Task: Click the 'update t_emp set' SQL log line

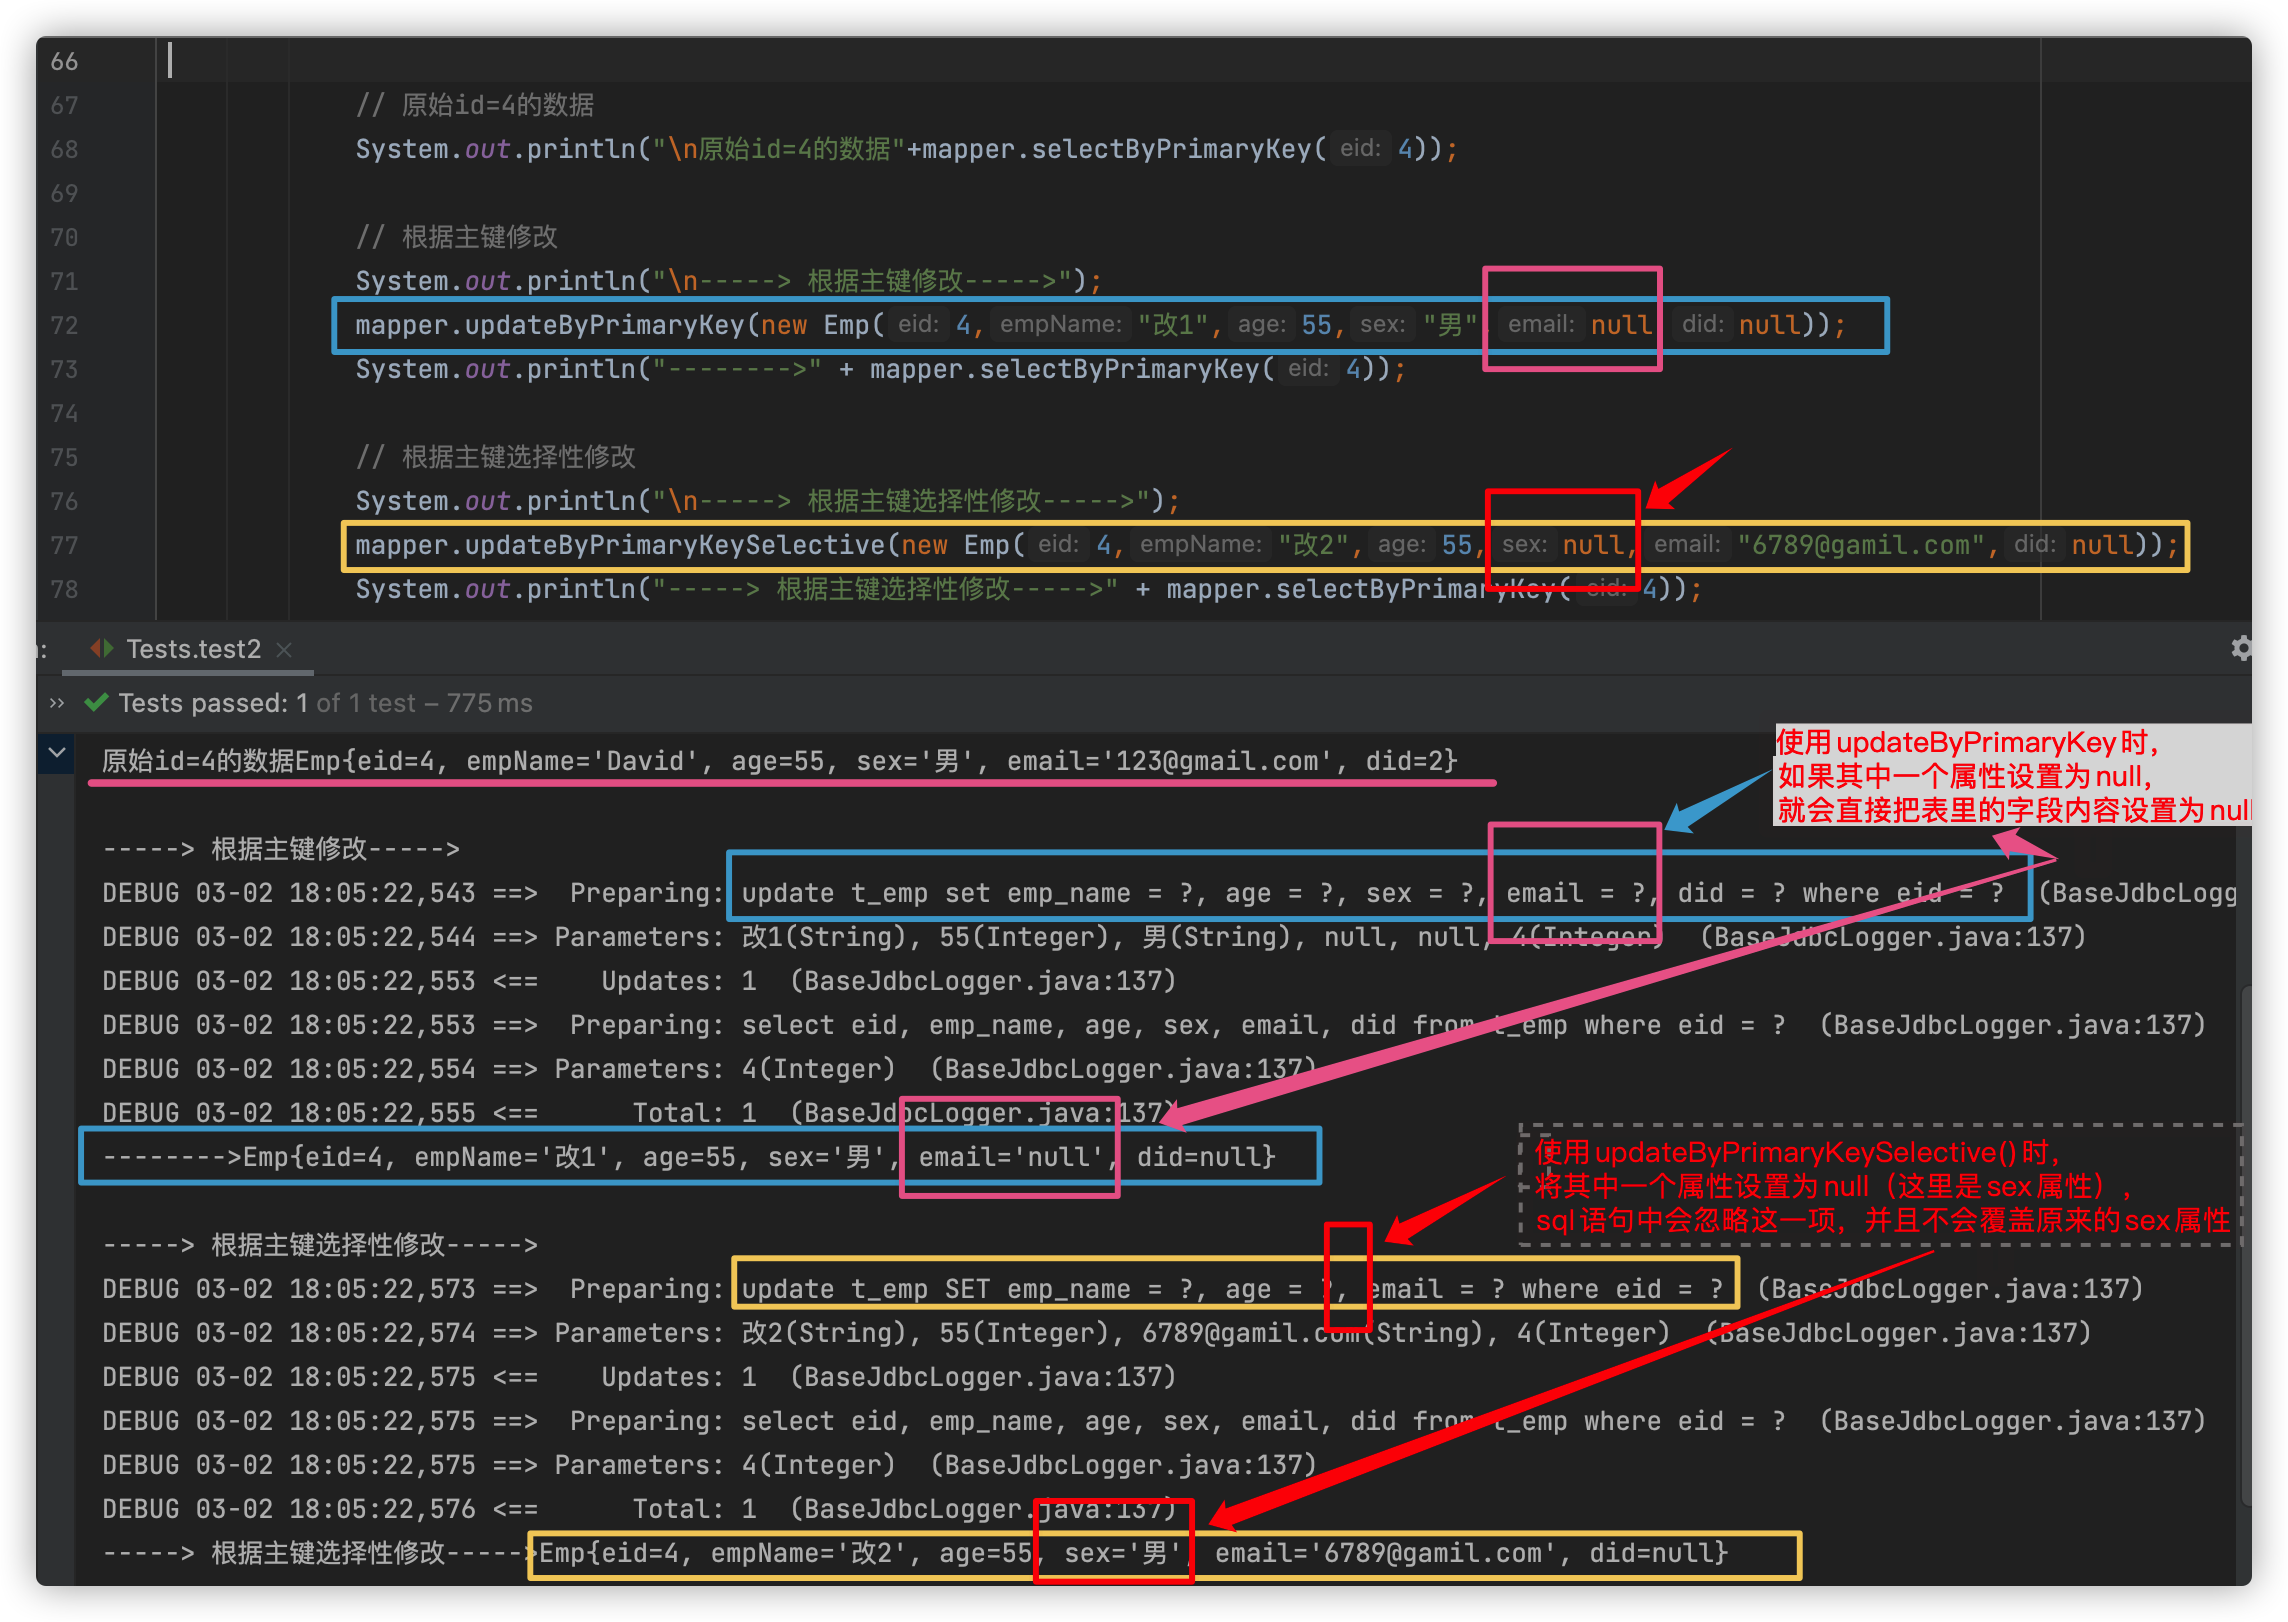Action: pos(1000,893)
